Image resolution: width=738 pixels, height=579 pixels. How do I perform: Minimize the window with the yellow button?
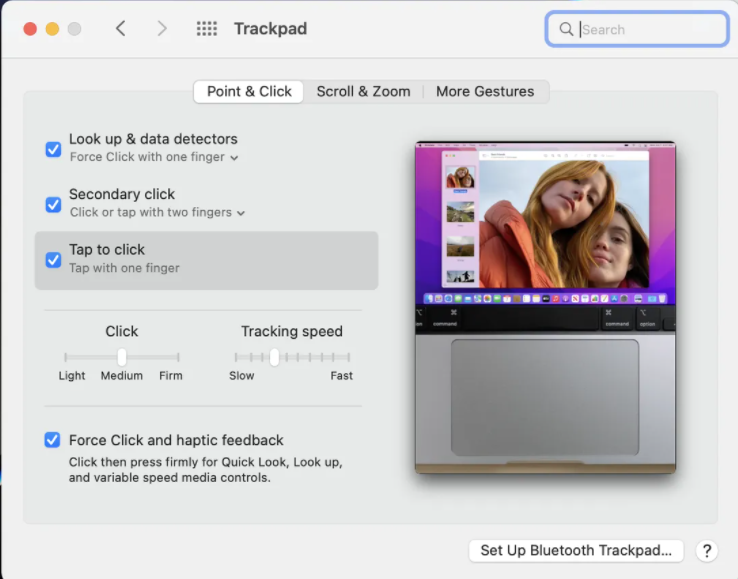[x=52, y=29]
